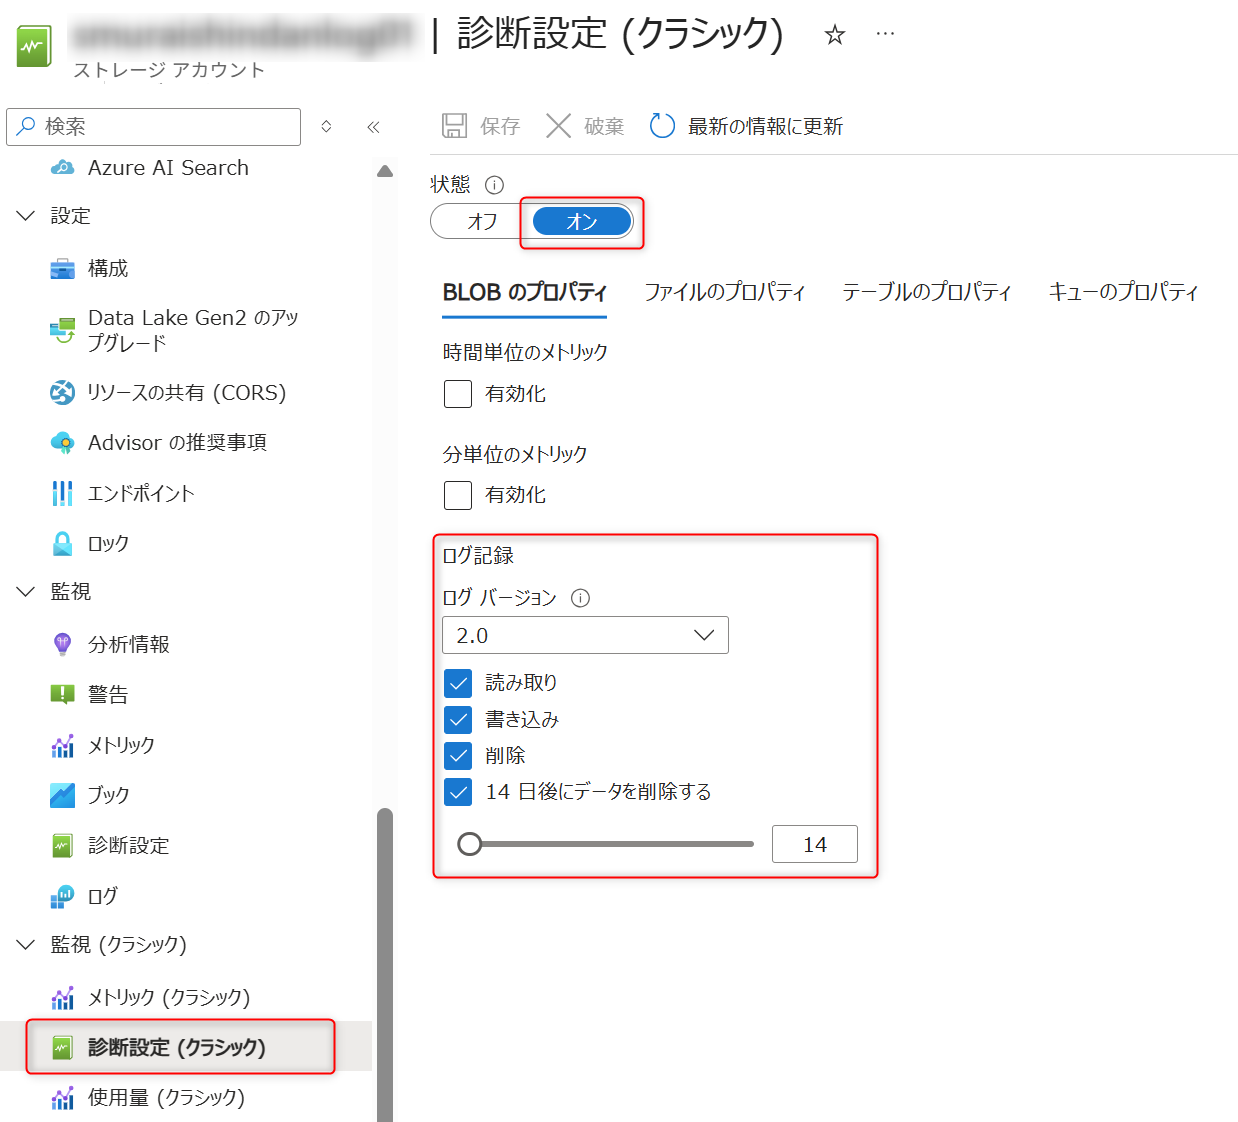Select the リソースの共有 (CORS) globe icon
The width and height of the screenshot is (1238, 1122).
(x=62, y=392)
